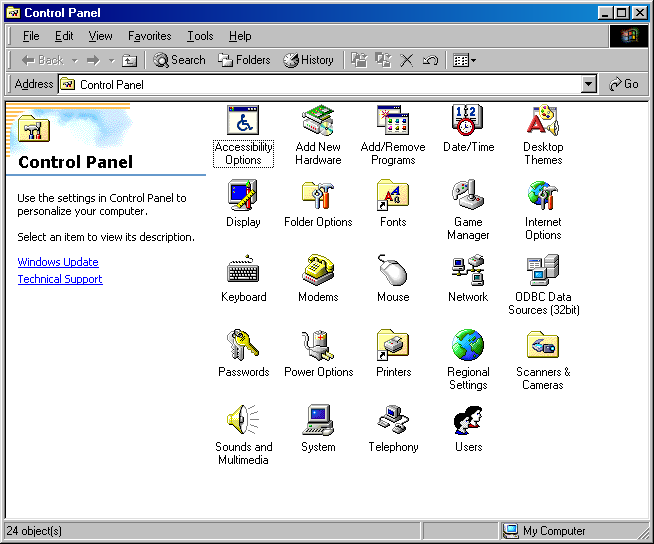
Task: Open the Edit menu
Action: [x=64, y=36]
